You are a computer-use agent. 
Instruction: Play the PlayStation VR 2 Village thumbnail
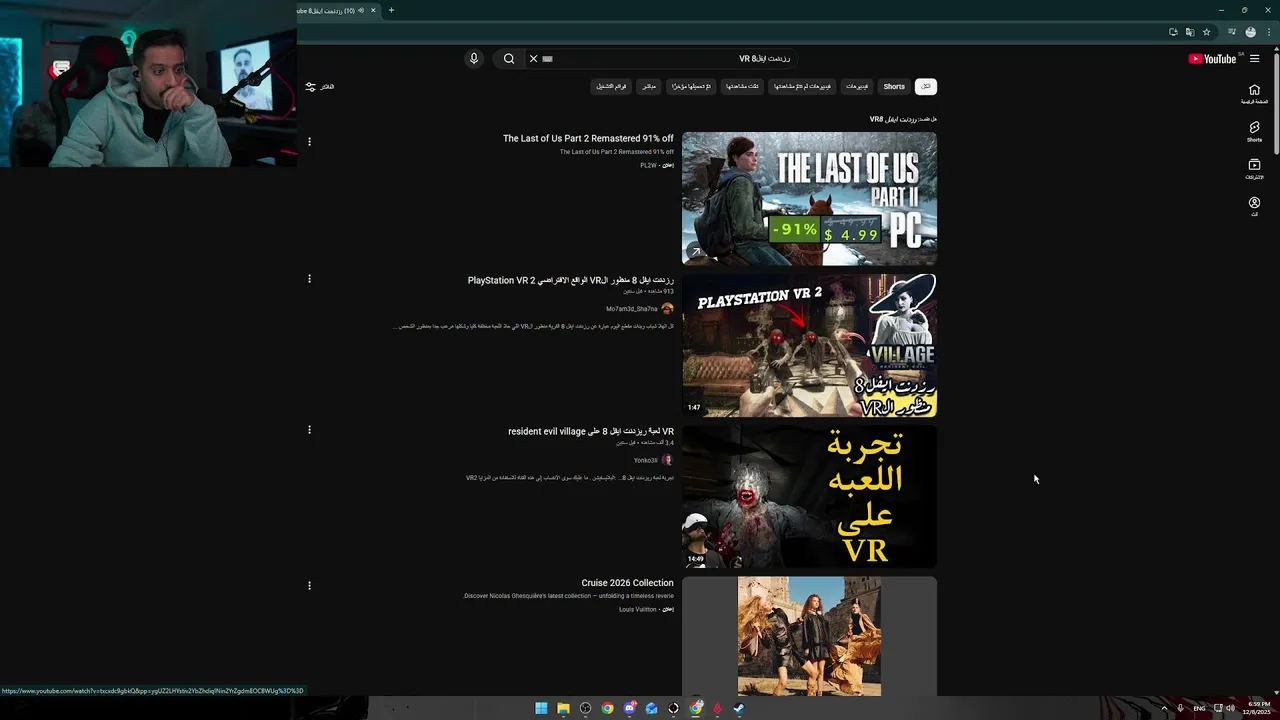[809, 346]
